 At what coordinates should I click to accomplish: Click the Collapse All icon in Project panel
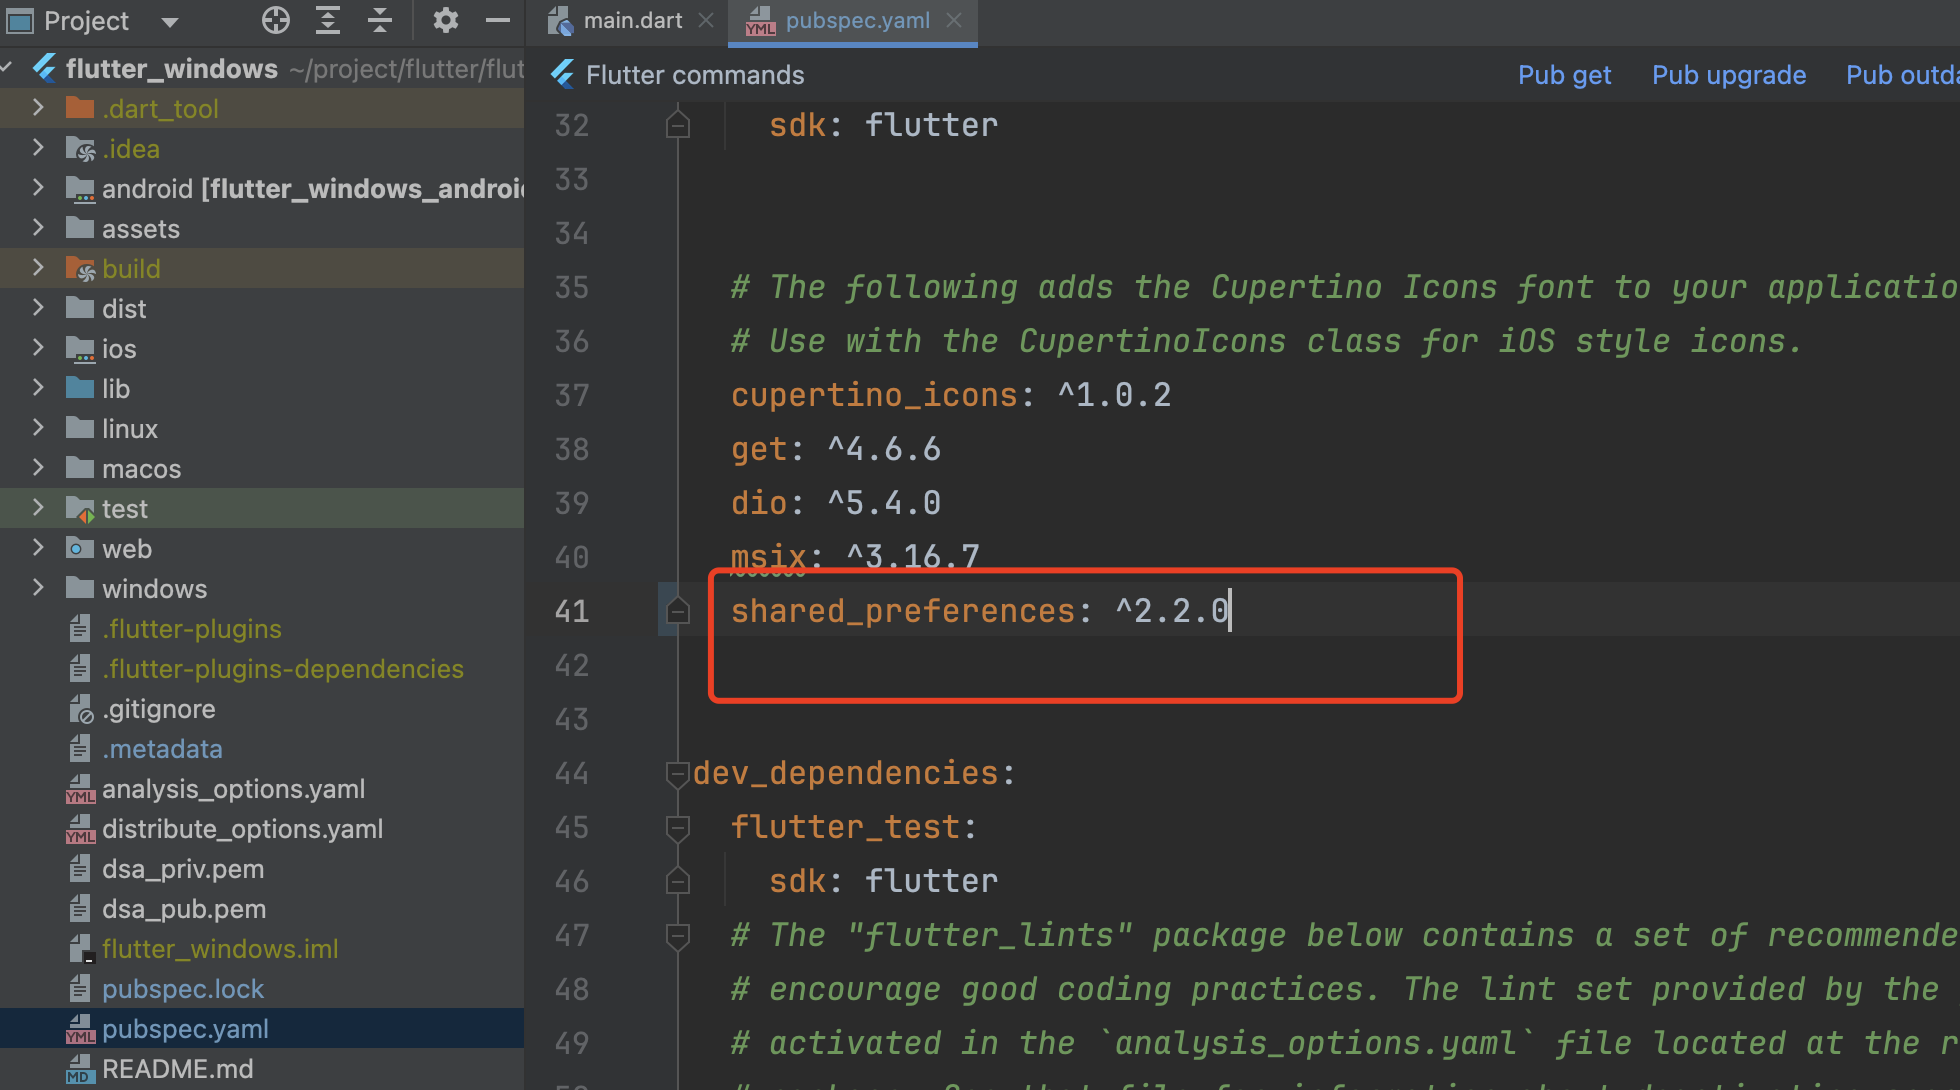pos(380,20)
